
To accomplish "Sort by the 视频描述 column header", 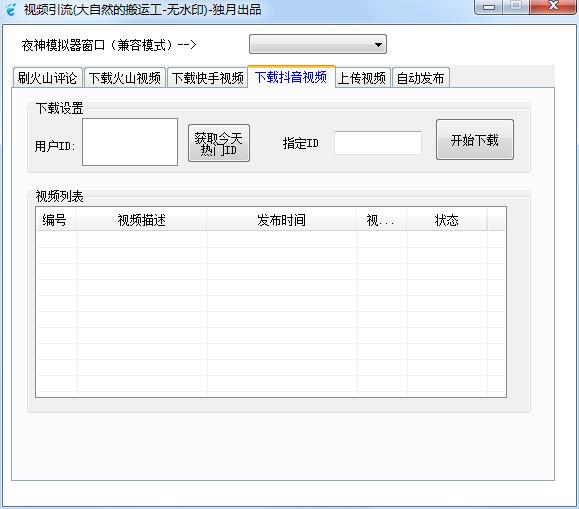I will 142,220.
